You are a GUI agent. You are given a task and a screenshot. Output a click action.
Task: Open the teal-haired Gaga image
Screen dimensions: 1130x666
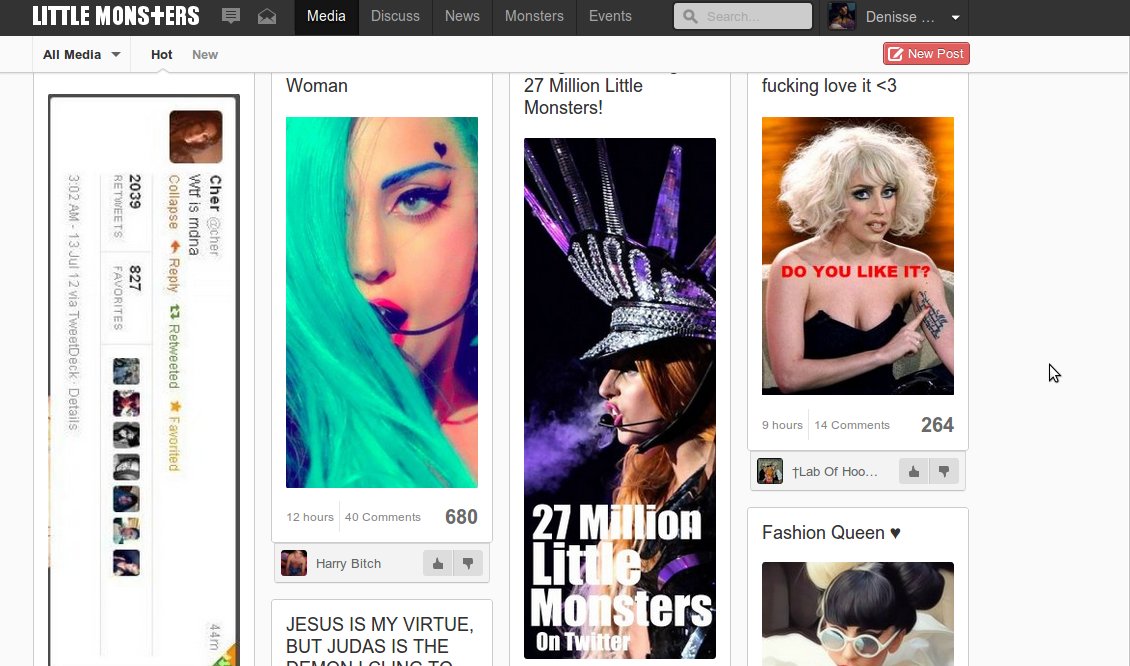[381, 302]
